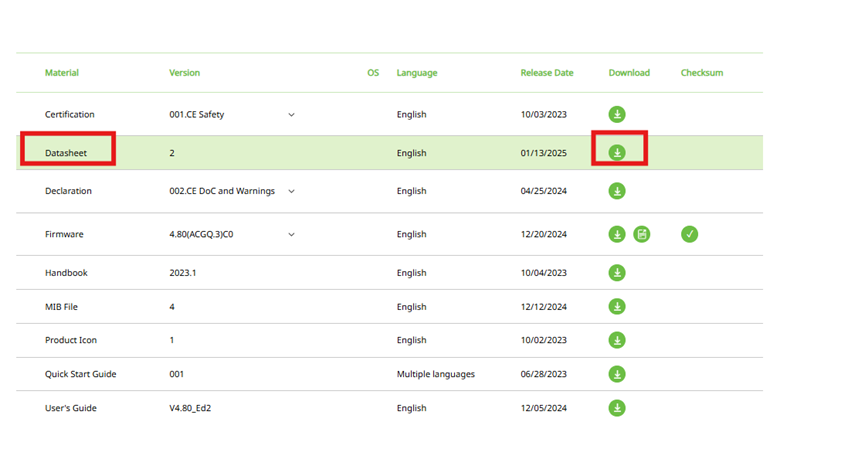Click the 06/28/2023 release date
865x466 pixels.
coord(543,374)
